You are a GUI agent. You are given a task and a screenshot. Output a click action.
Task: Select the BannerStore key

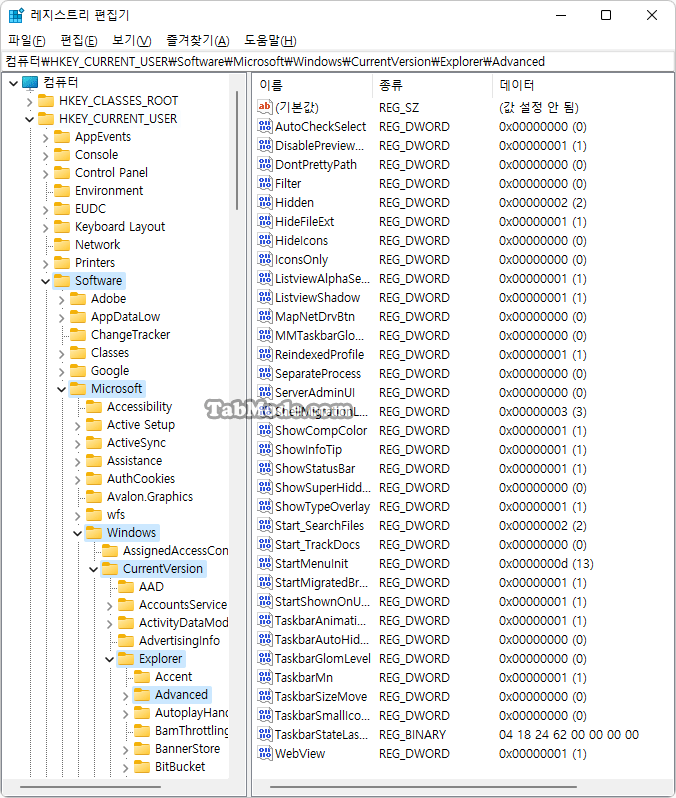(x=187, y=749)
